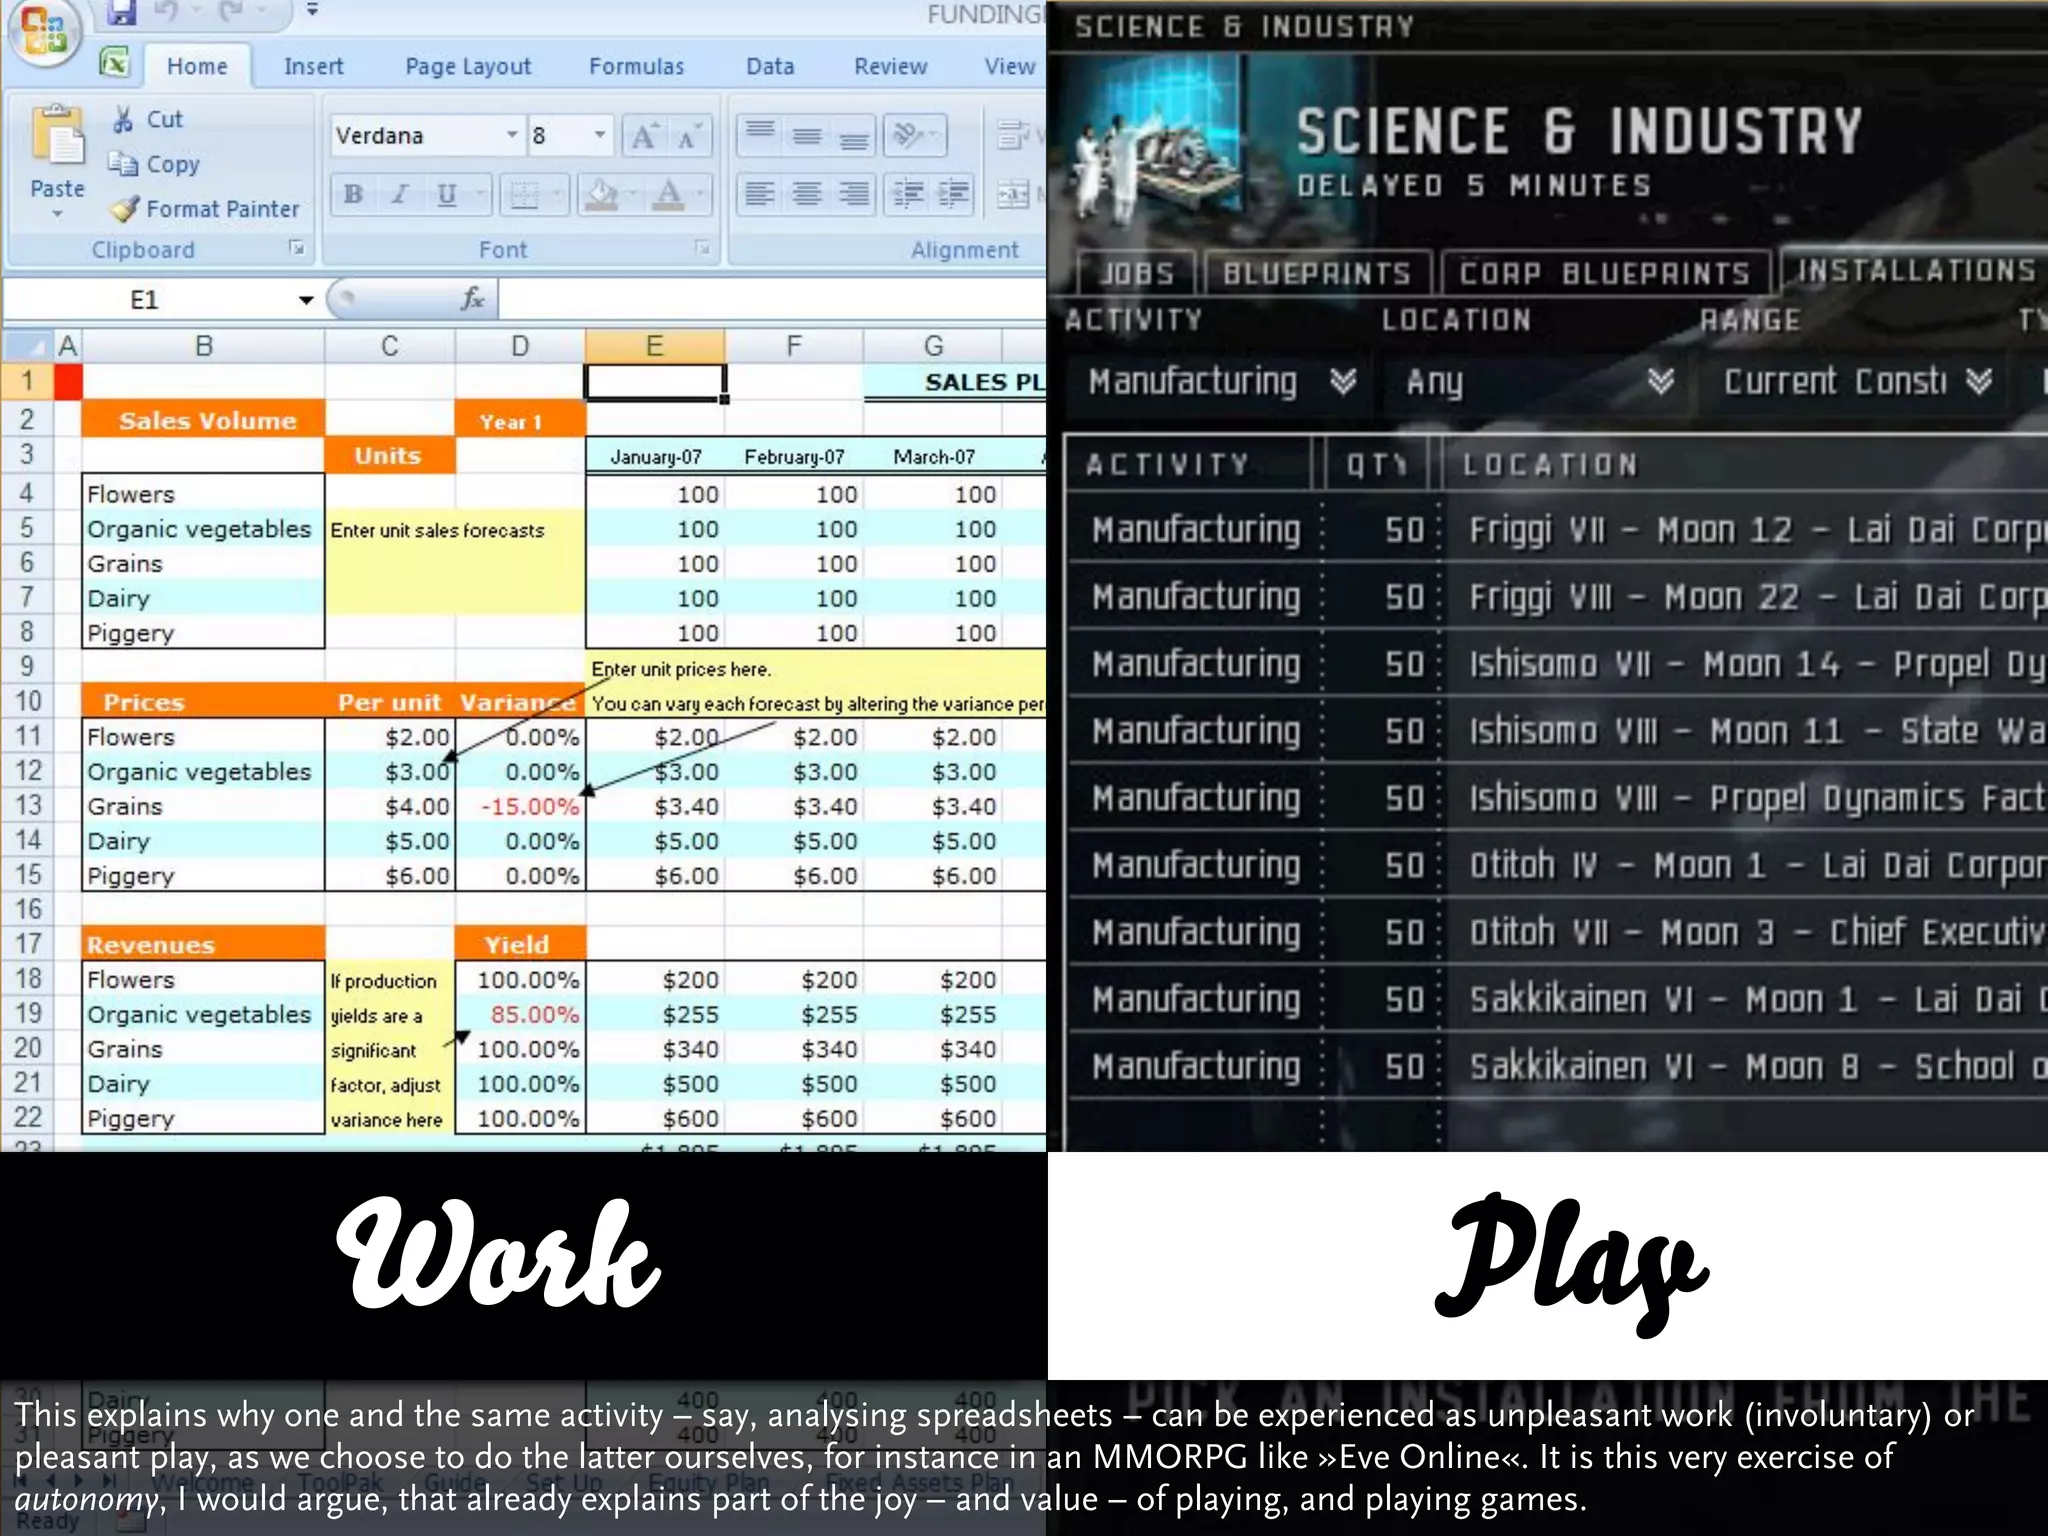Click inside the formula bar field
Viewport: 2048px width, 1536px height.
(x=771, y=298)
